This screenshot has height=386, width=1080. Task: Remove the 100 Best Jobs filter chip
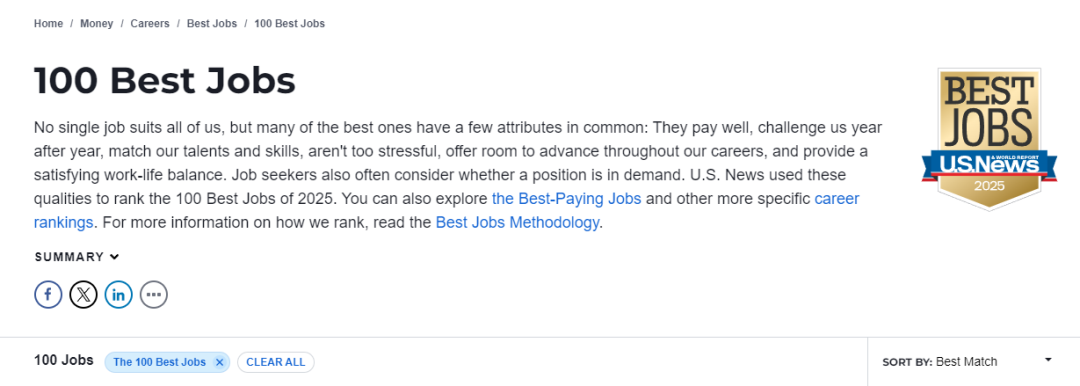(x=219, y=362)
